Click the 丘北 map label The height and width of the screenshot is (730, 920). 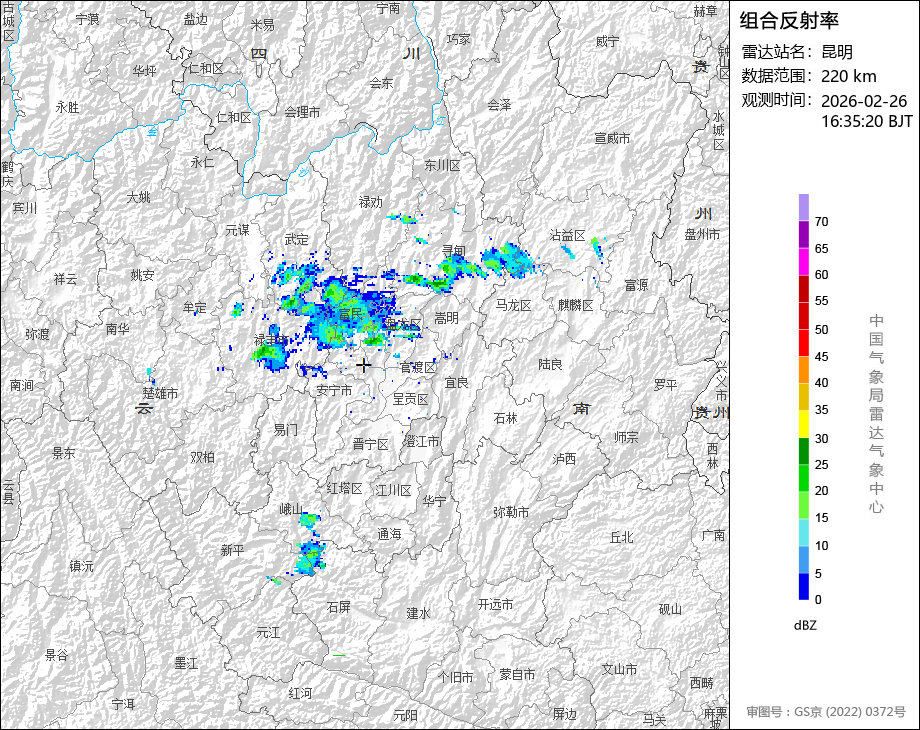622,537
